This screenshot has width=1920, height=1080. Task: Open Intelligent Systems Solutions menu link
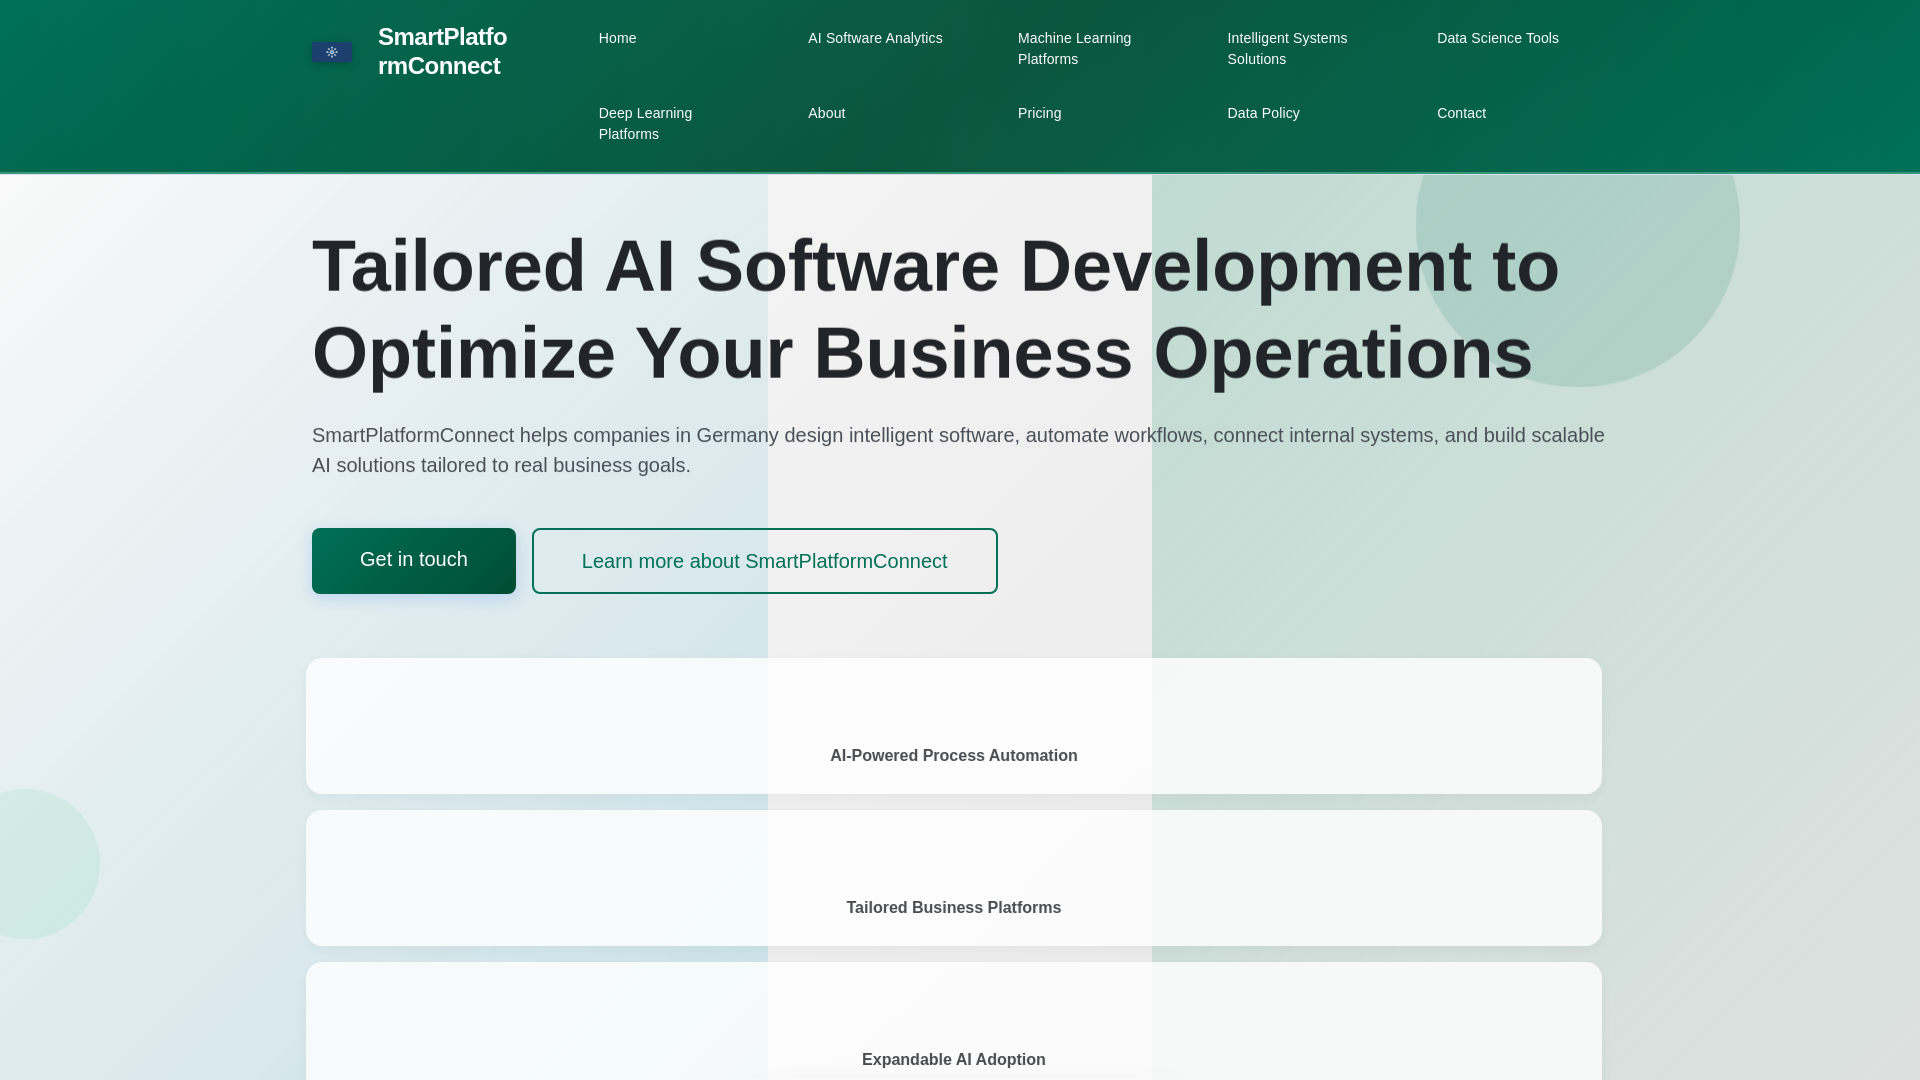coord(1287,48)
